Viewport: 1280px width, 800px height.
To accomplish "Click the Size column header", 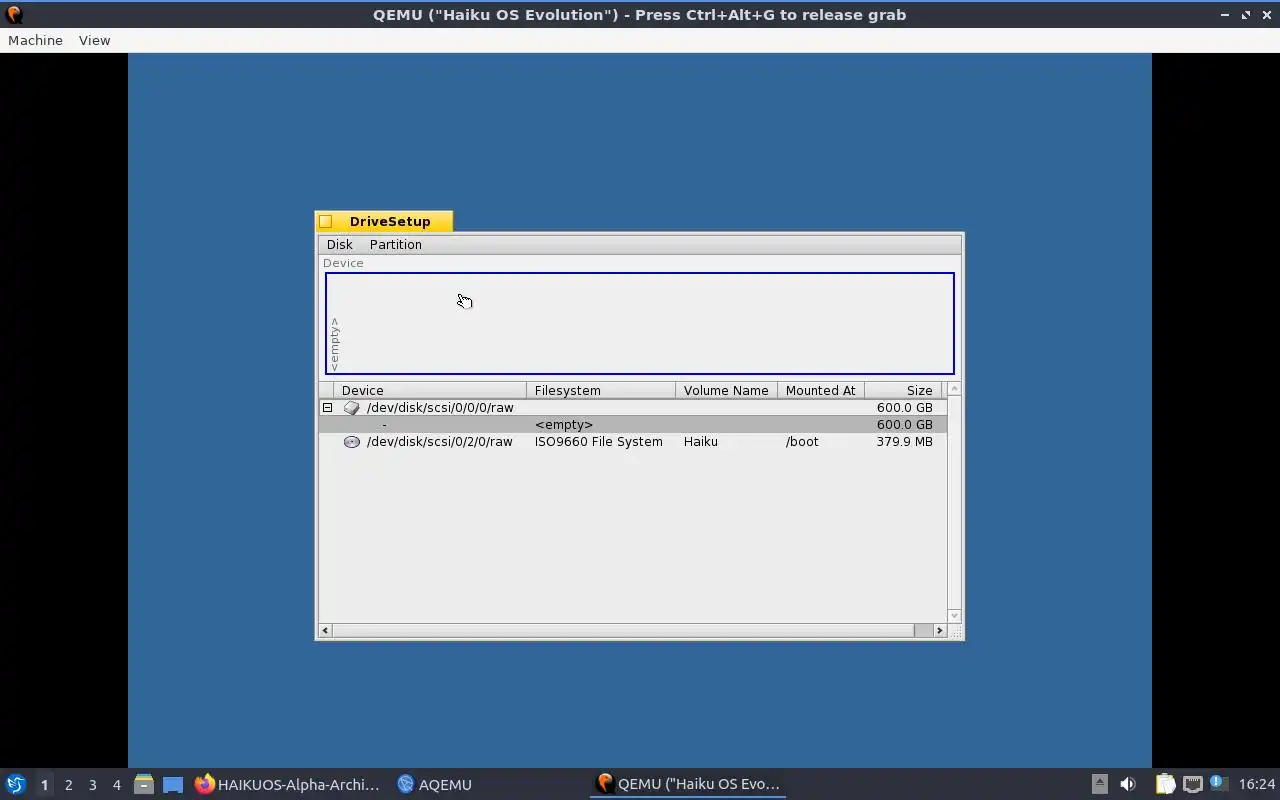I will coord(903,390).
